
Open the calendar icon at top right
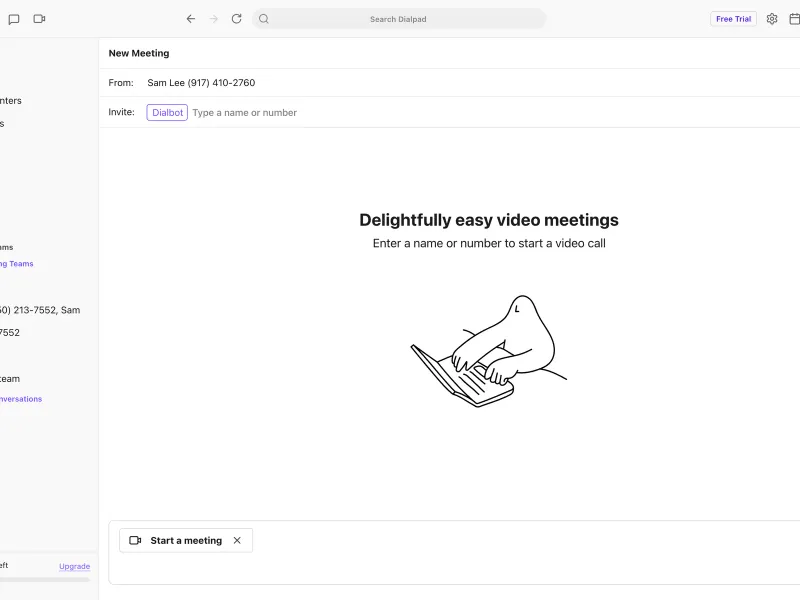794,19
